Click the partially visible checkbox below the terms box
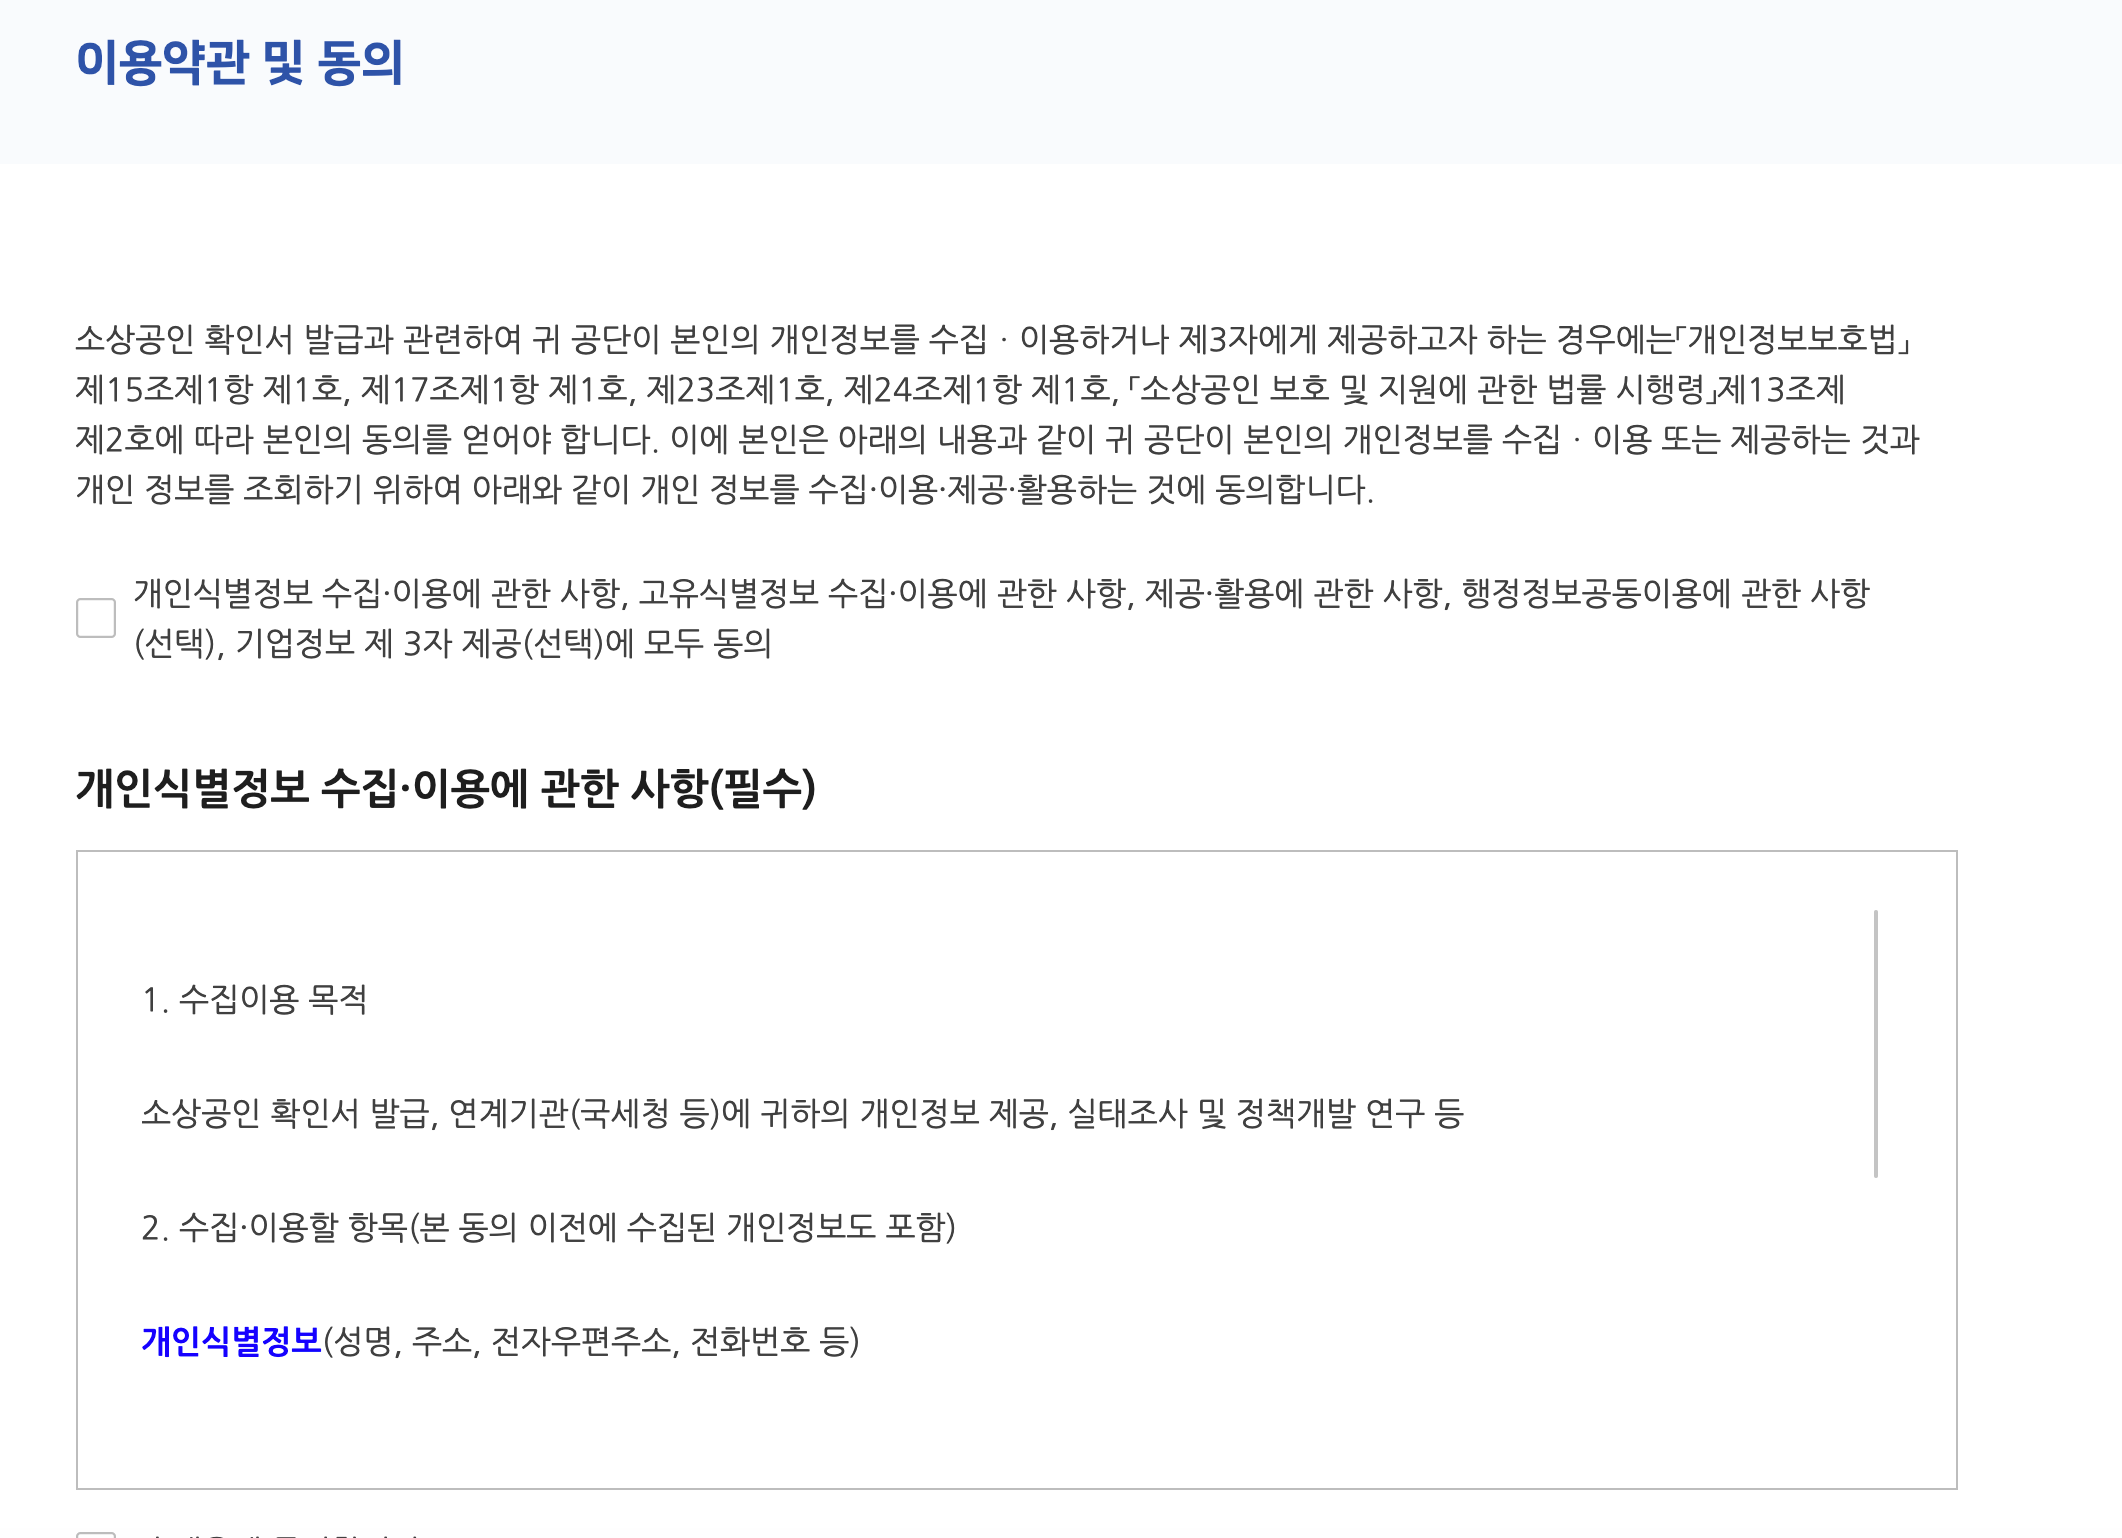 [x=96, y=1533]
